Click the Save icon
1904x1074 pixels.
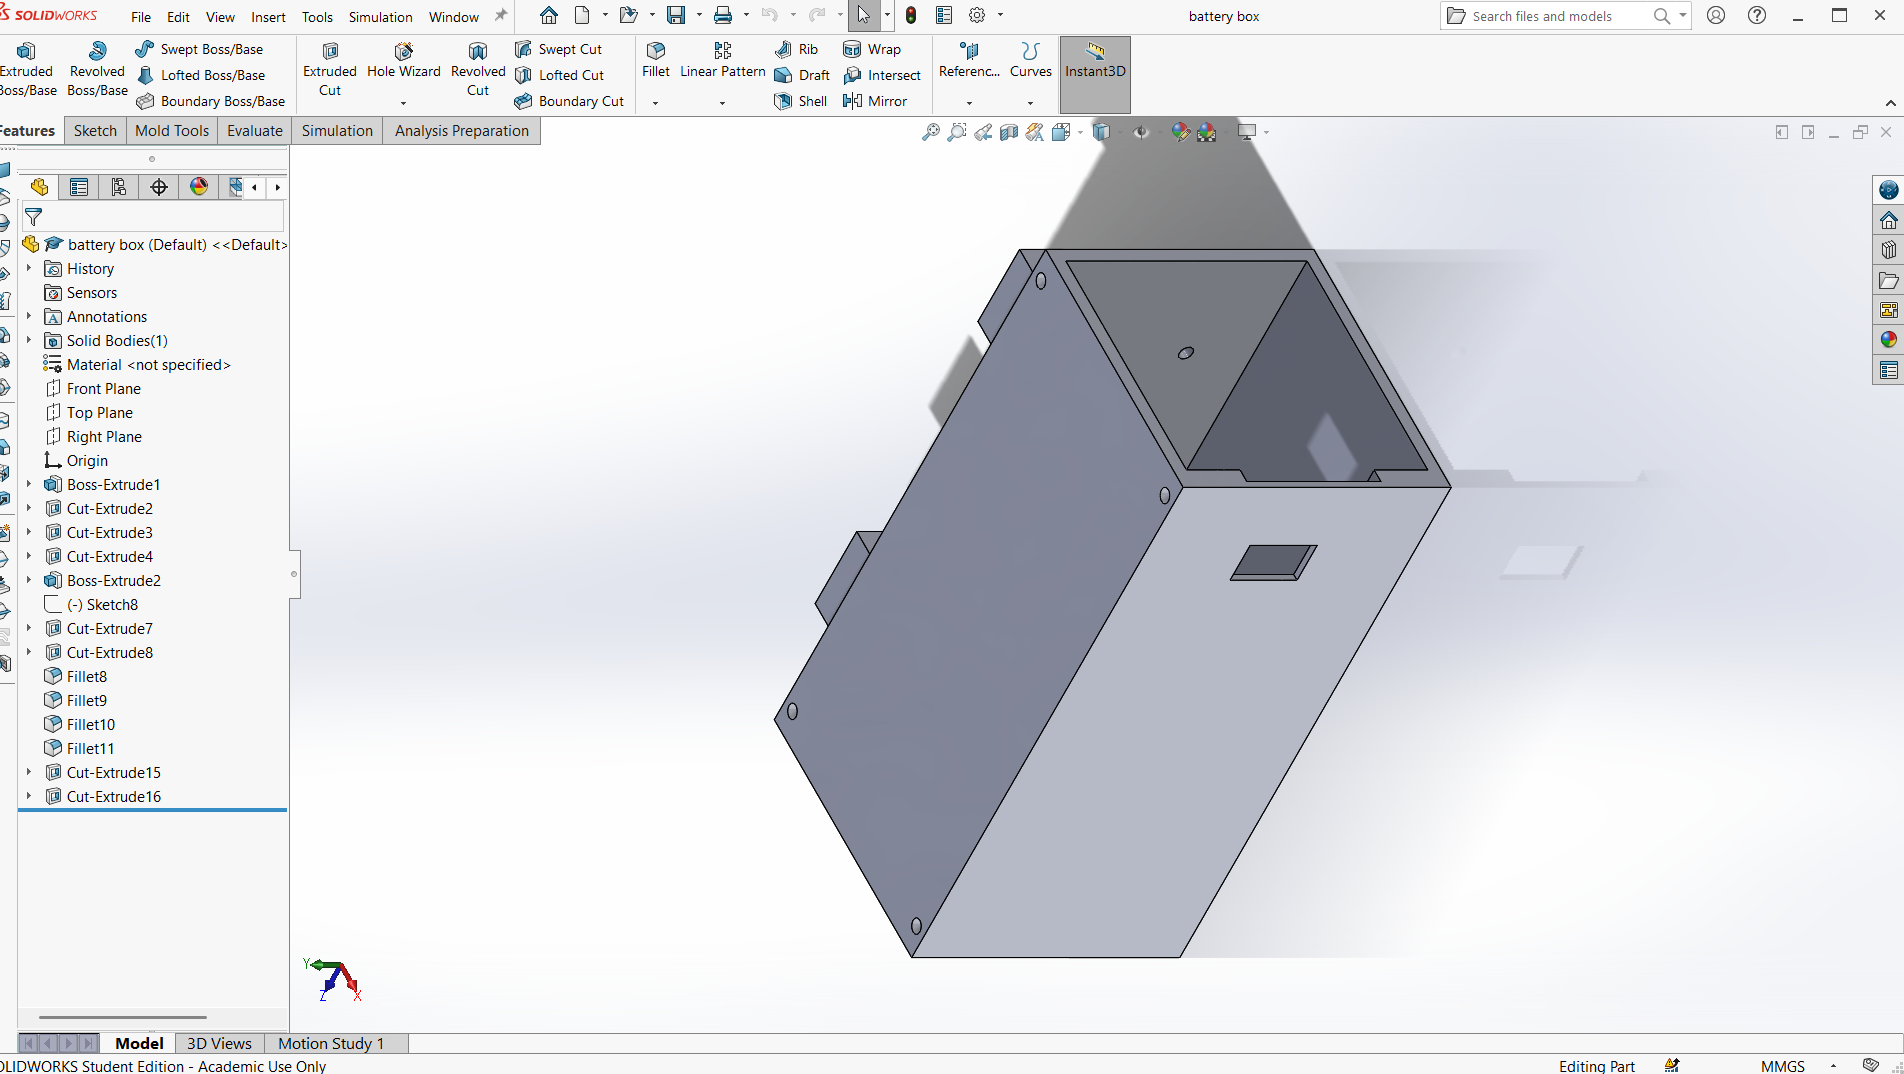point(677,16)
